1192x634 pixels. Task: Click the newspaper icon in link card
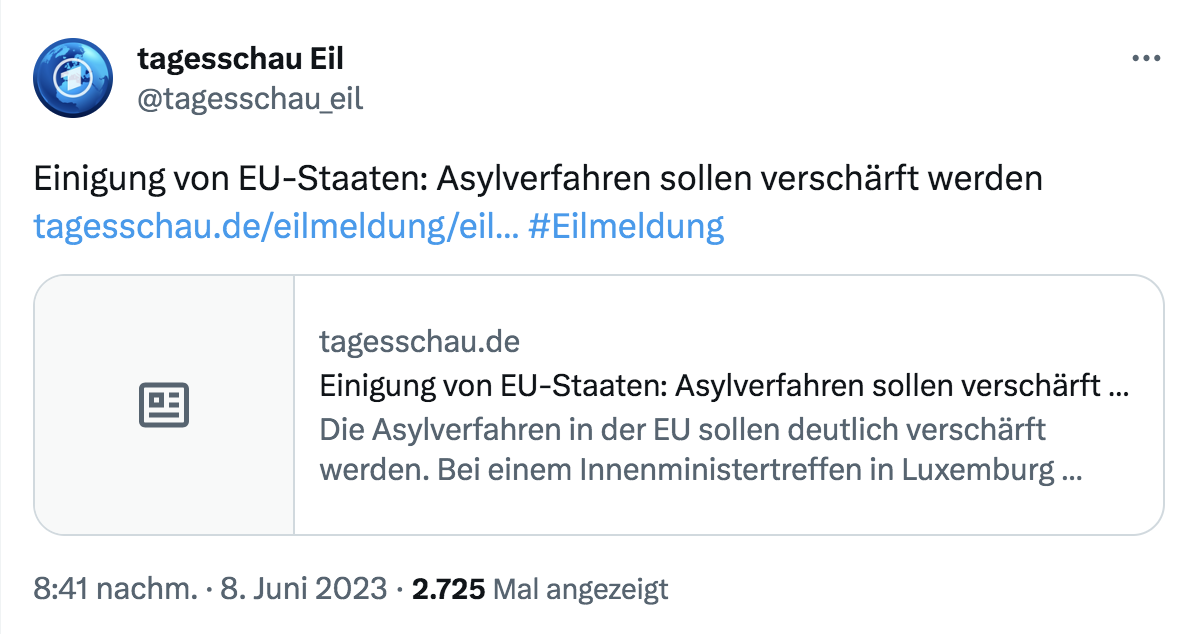[163, 405]
